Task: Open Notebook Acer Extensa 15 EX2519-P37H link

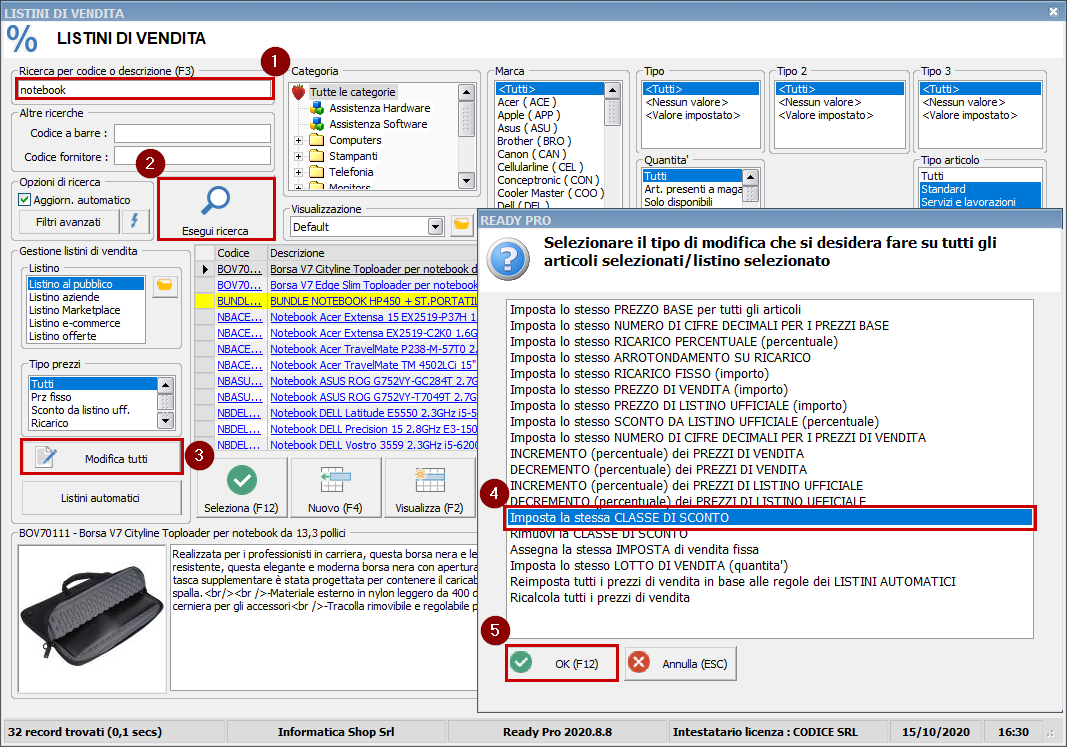Action: 374,317
